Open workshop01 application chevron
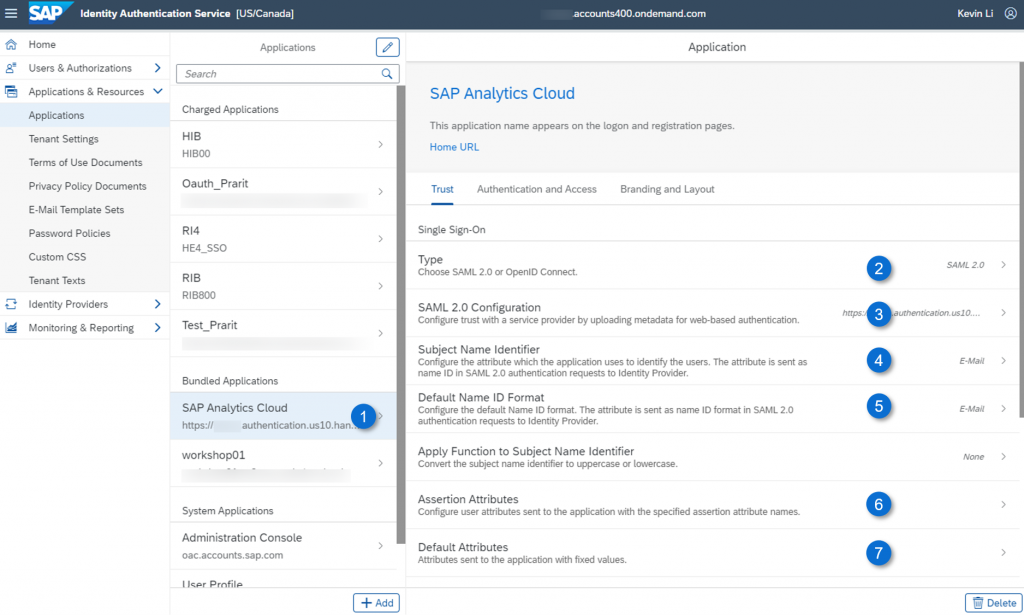1024x615 pixels. coord(380,463)
